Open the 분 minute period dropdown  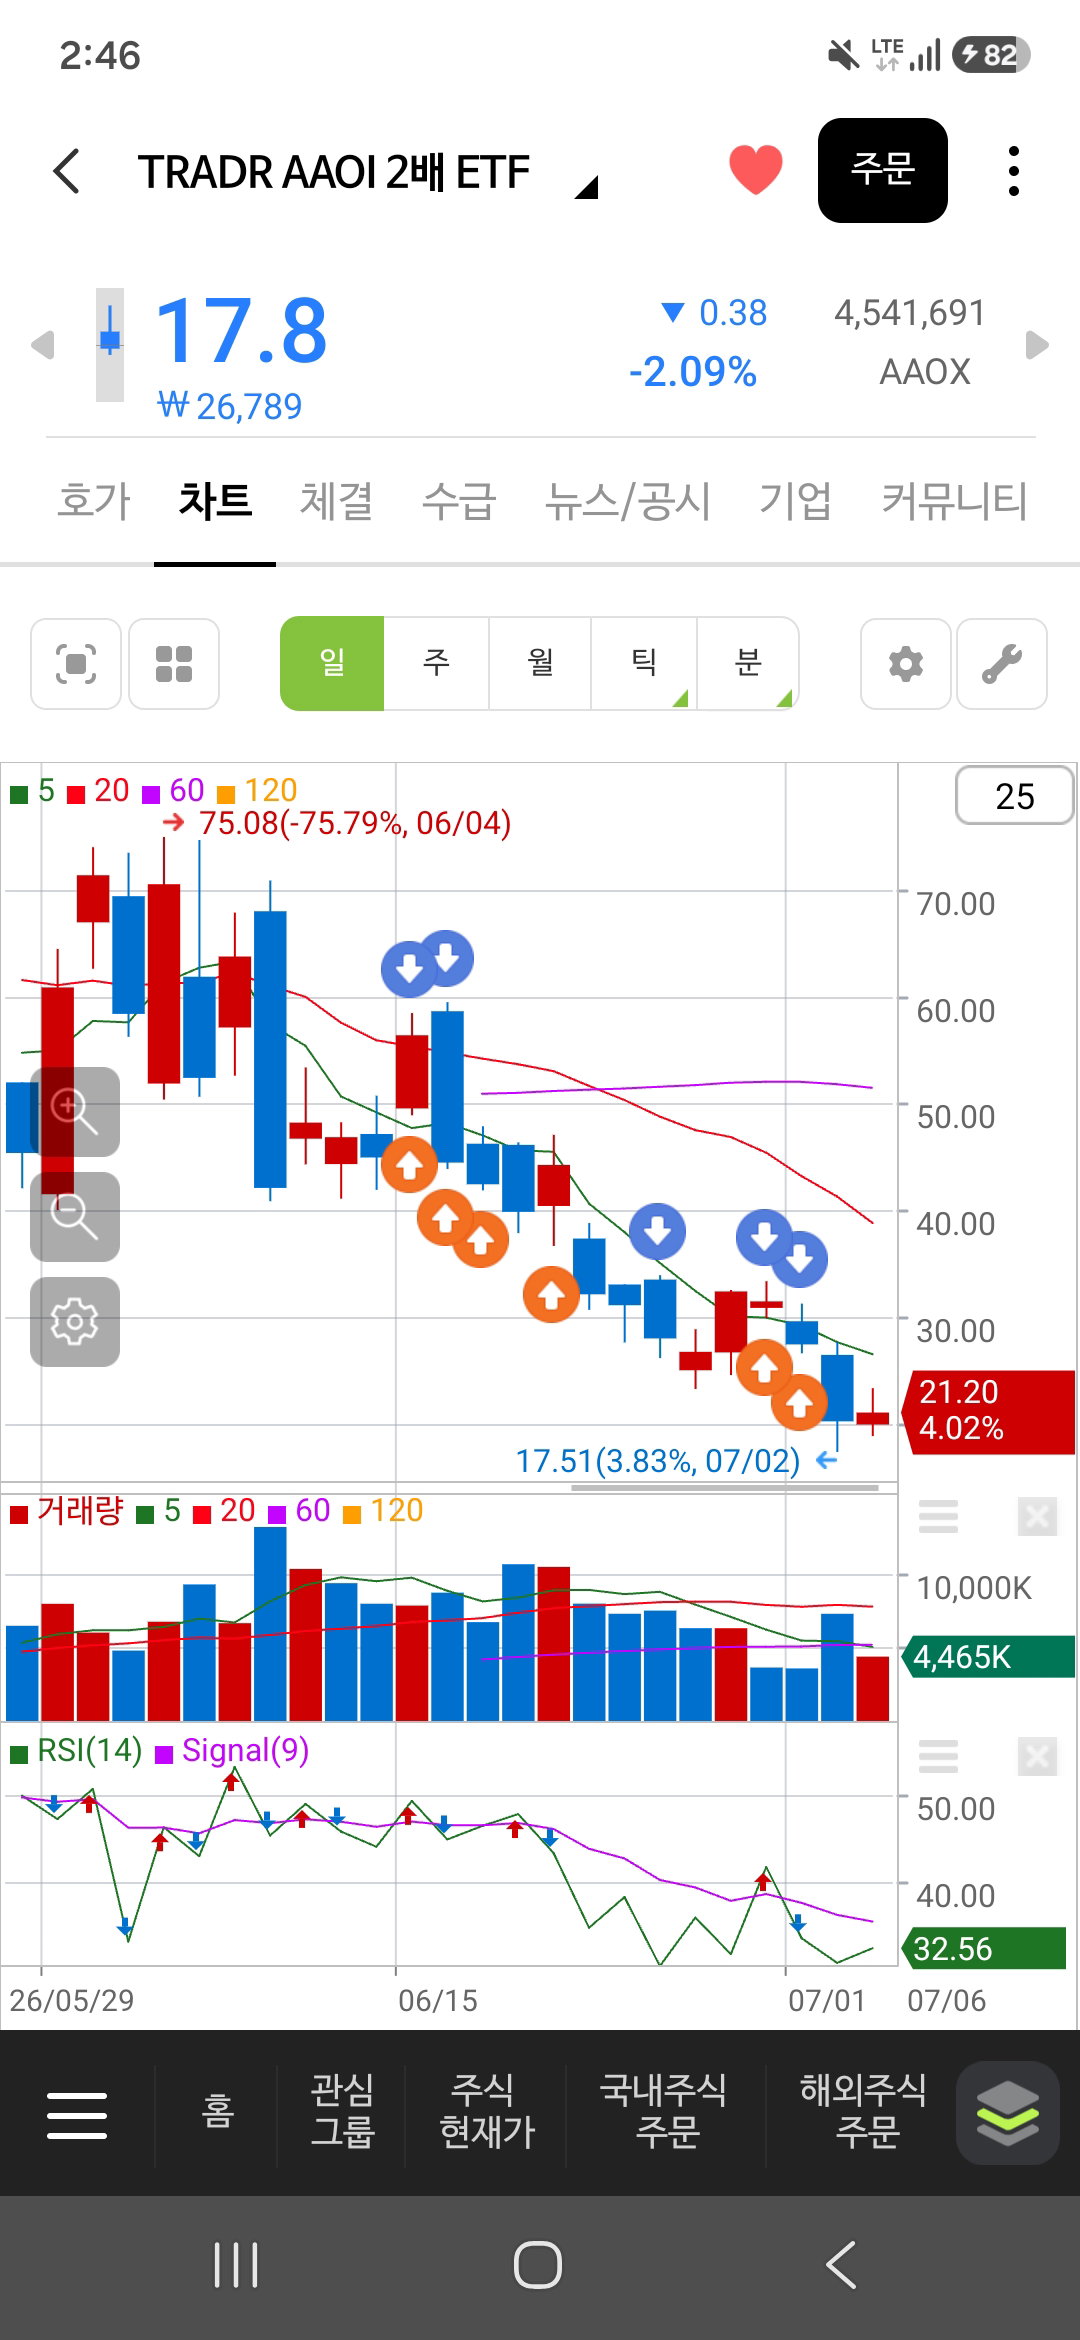pos(748,663)
